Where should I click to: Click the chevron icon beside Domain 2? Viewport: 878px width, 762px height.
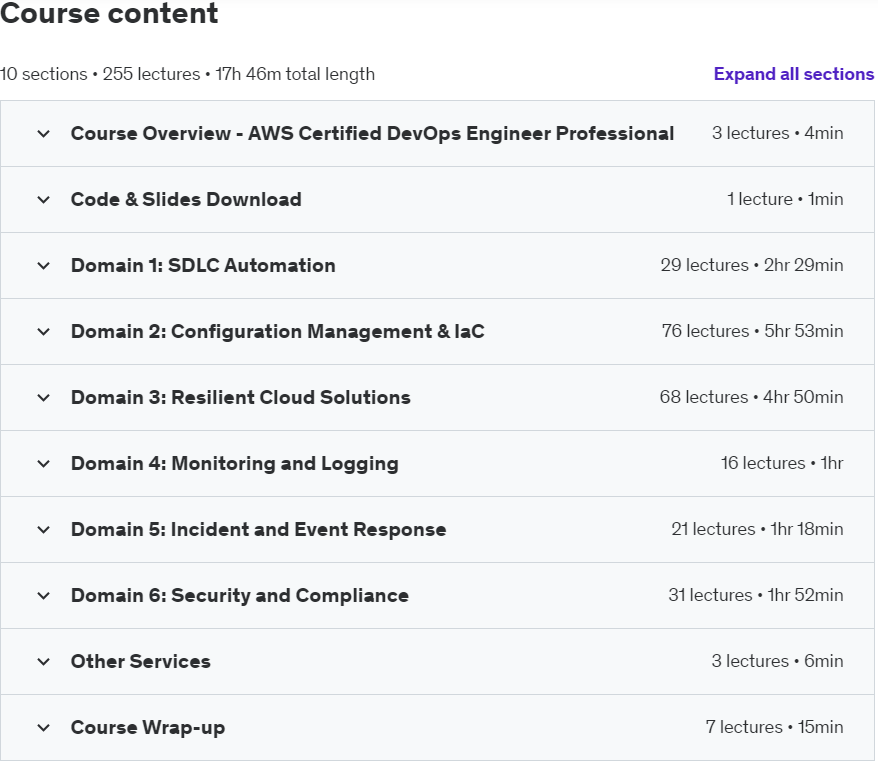pos(43,332)
